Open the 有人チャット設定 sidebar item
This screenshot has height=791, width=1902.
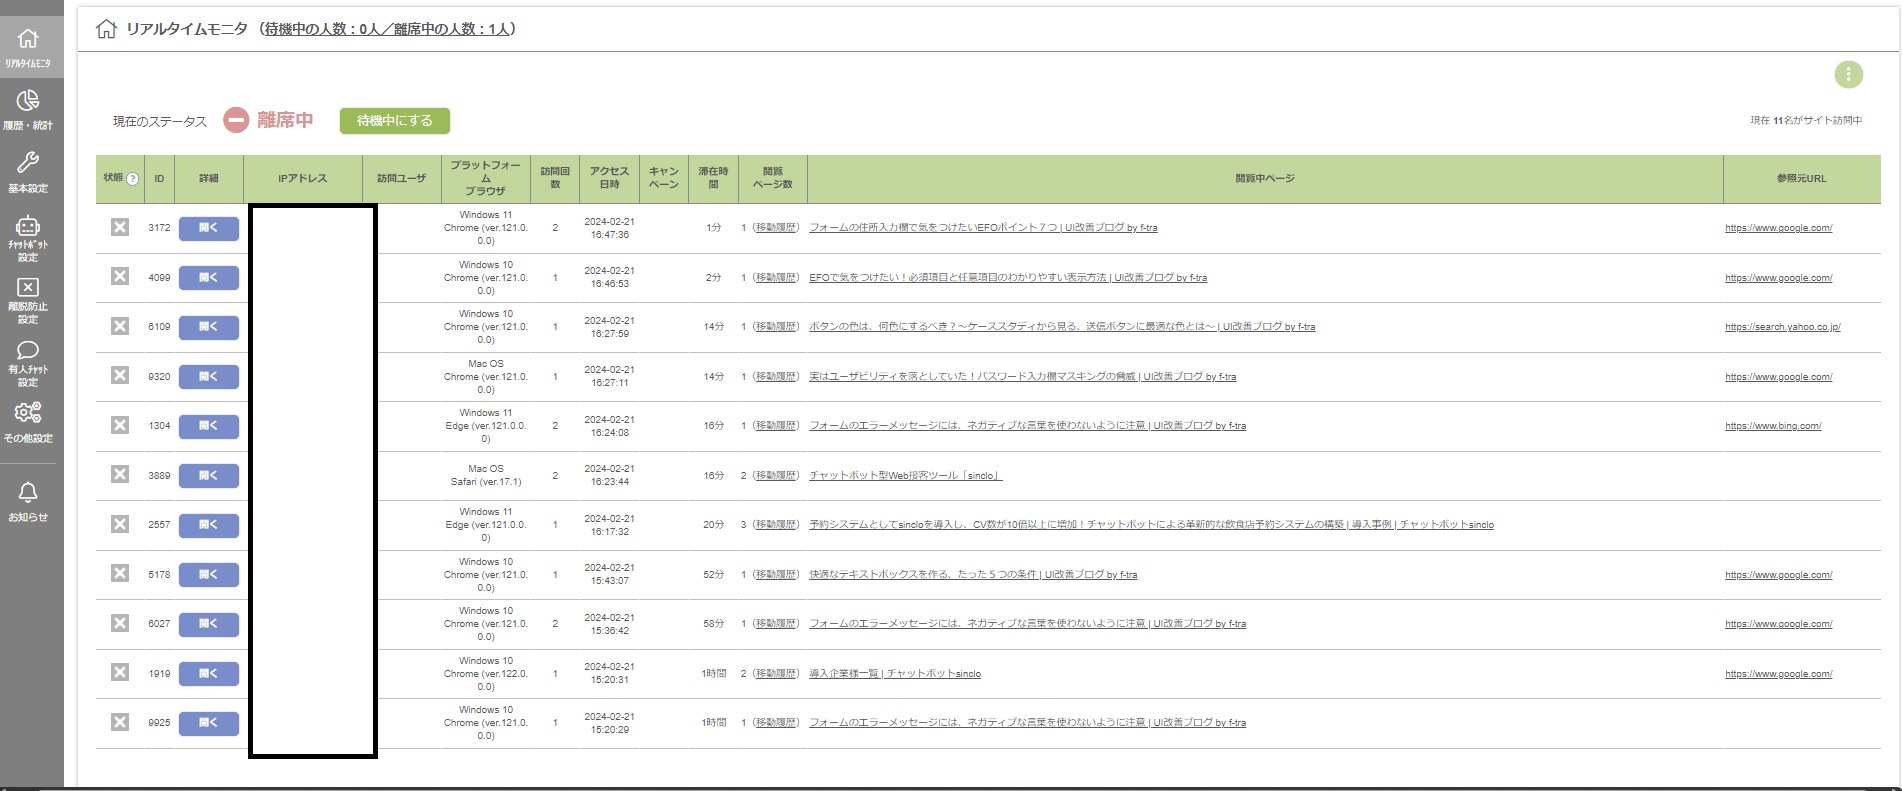[x=28, y=363]
